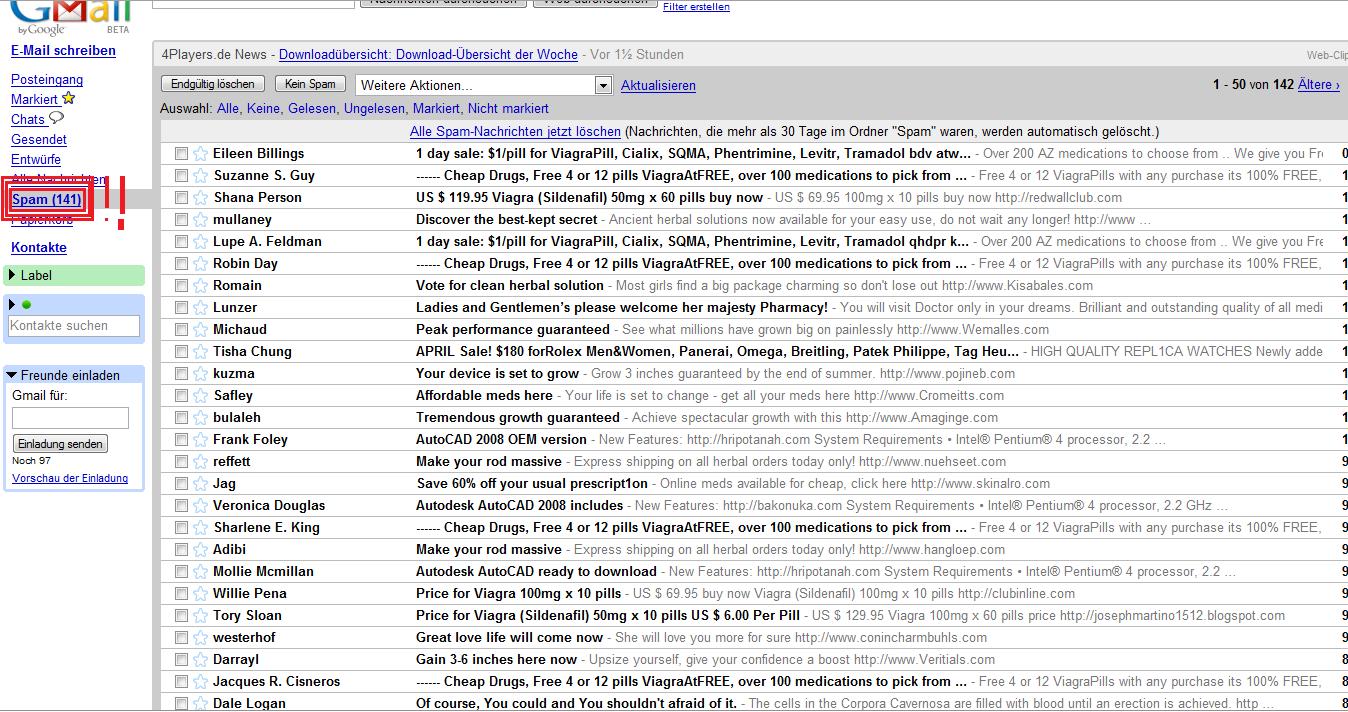Star the Adibi message
This screenshot has height=712, width=1348.
[200, 550]
